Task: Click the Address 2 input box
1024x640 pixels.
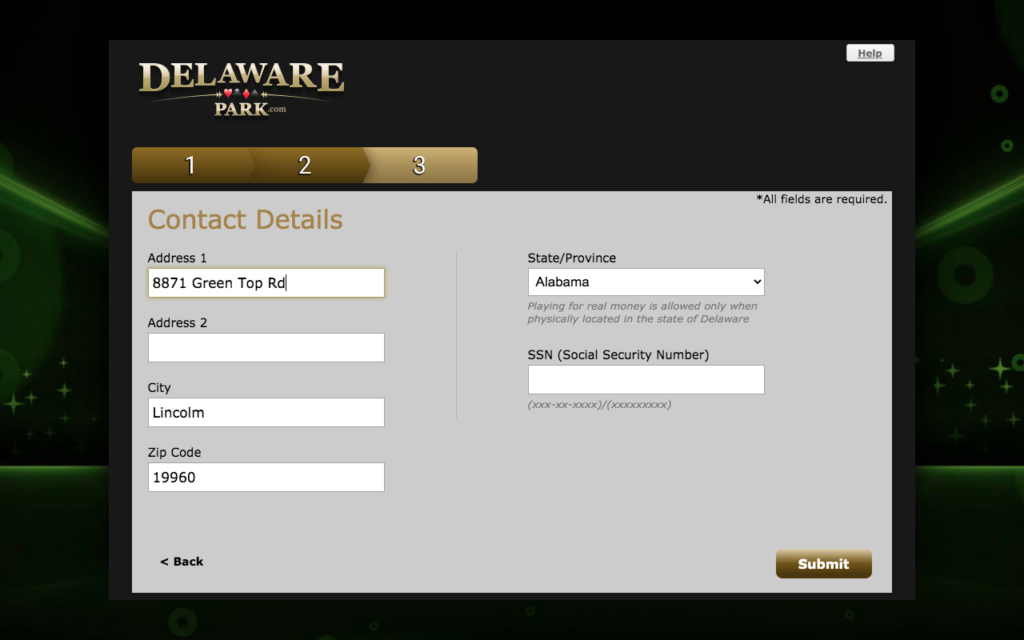Action: tap(266, 347)
